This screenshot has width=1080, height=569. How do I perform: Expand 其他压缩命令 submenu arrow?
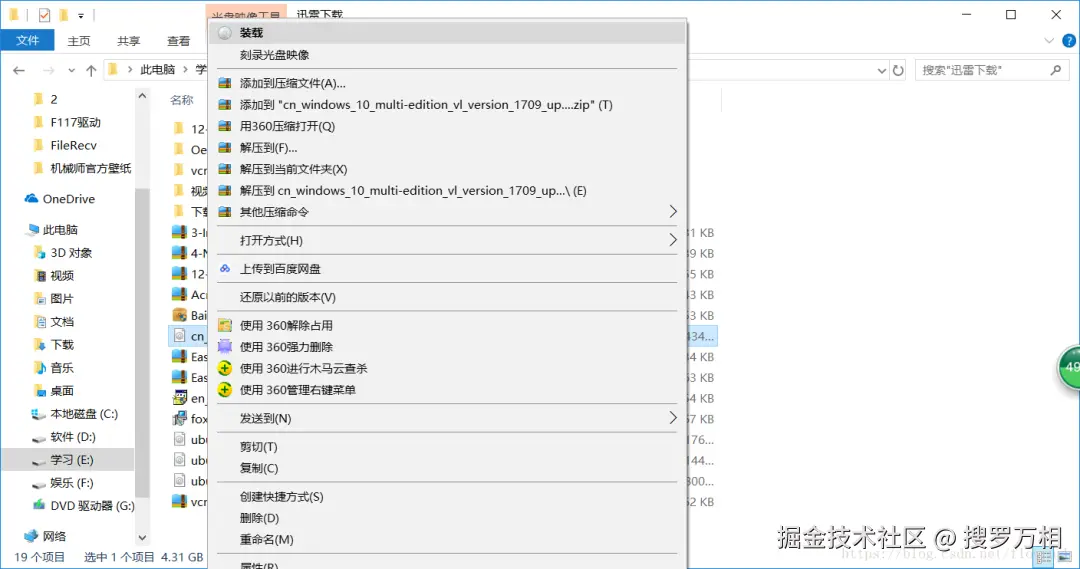pyautogui.click(x=673, y=211)
